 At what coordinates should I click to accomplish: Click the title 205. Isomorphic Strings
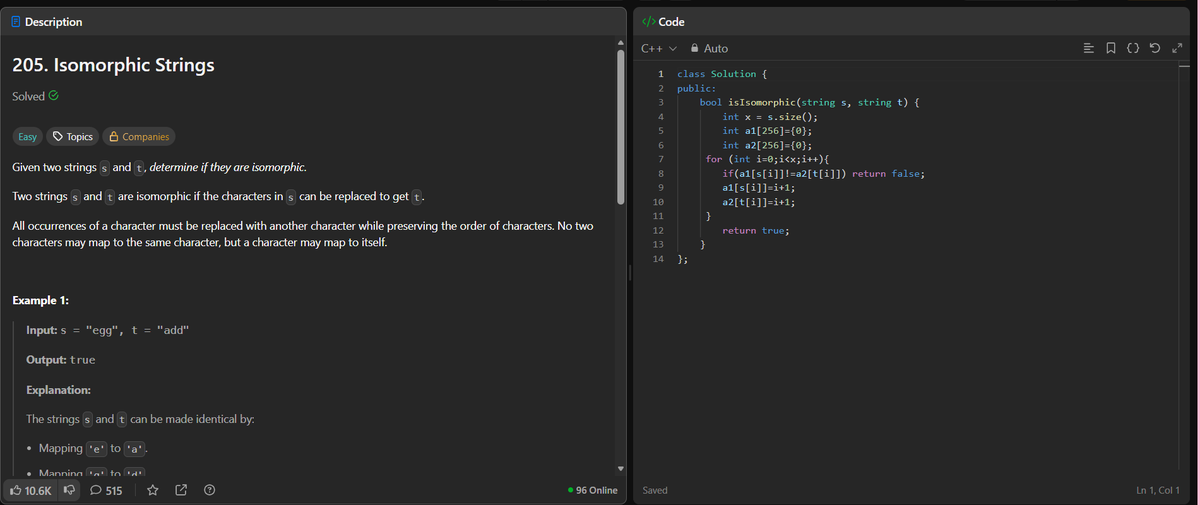click(x=113, y=66)
